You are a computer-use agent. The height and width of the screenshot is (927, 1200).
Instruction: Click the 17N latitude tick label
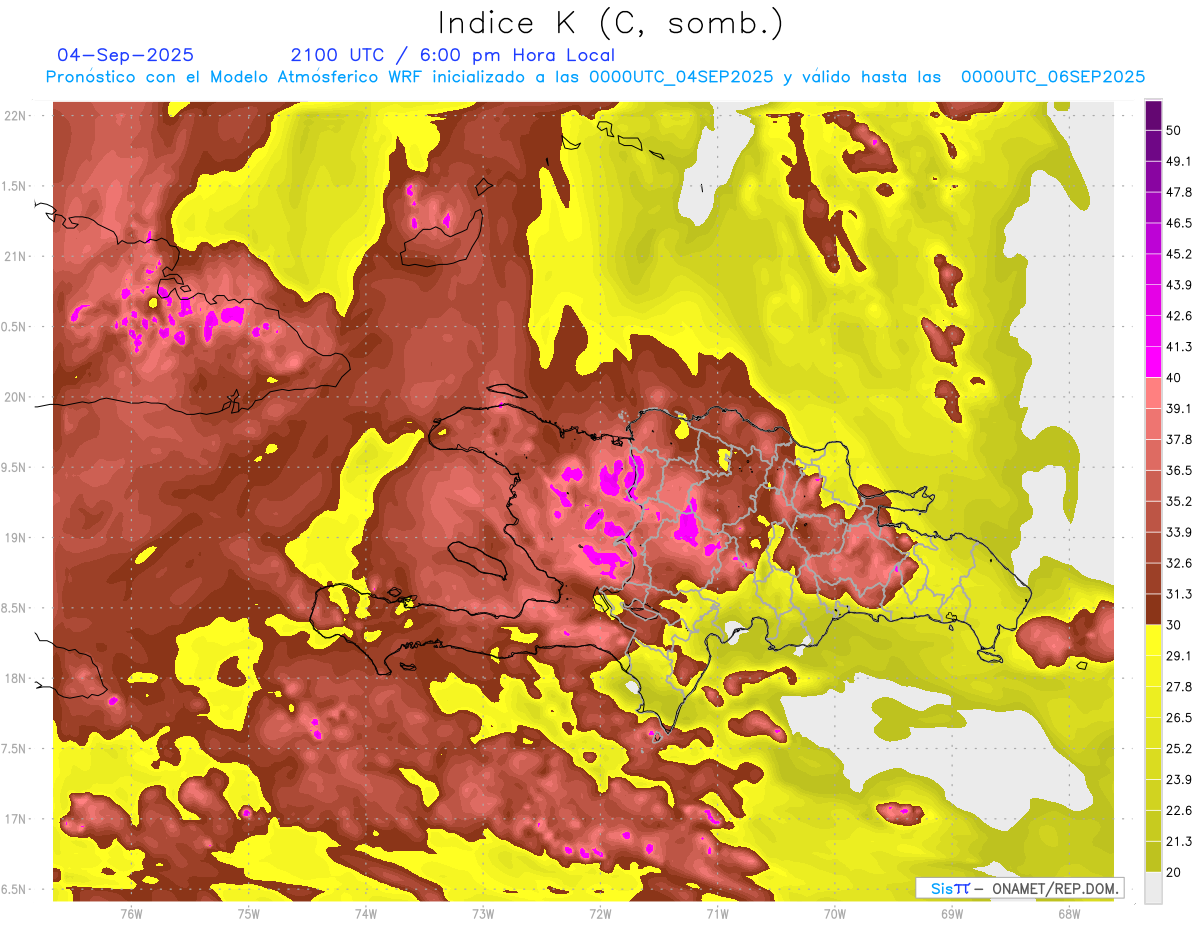click(x=15, y=819)
